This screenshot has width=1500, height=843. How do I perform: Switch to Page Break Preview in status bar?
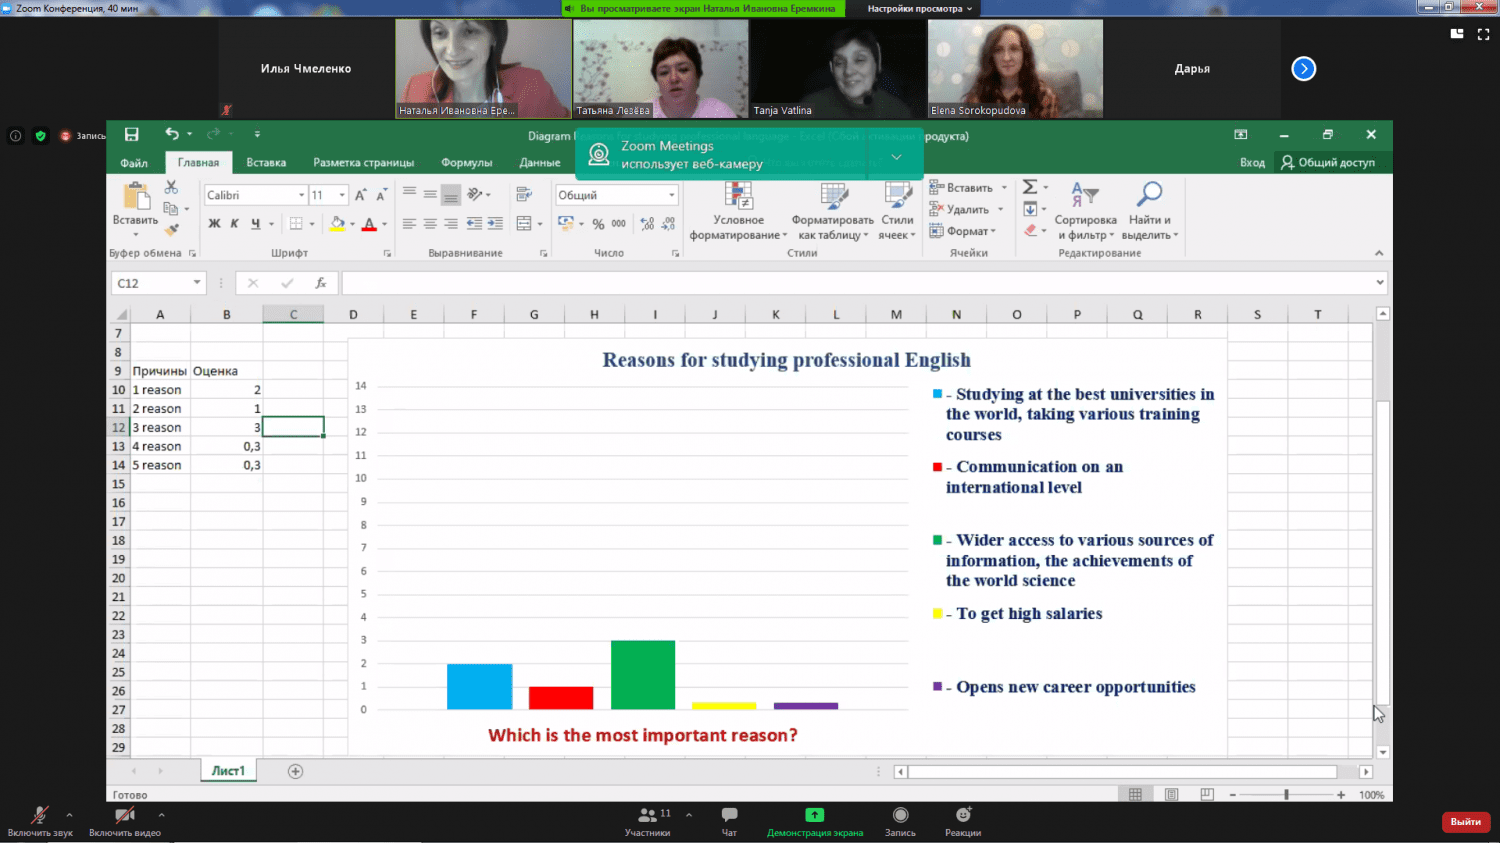click(1207, 794)
